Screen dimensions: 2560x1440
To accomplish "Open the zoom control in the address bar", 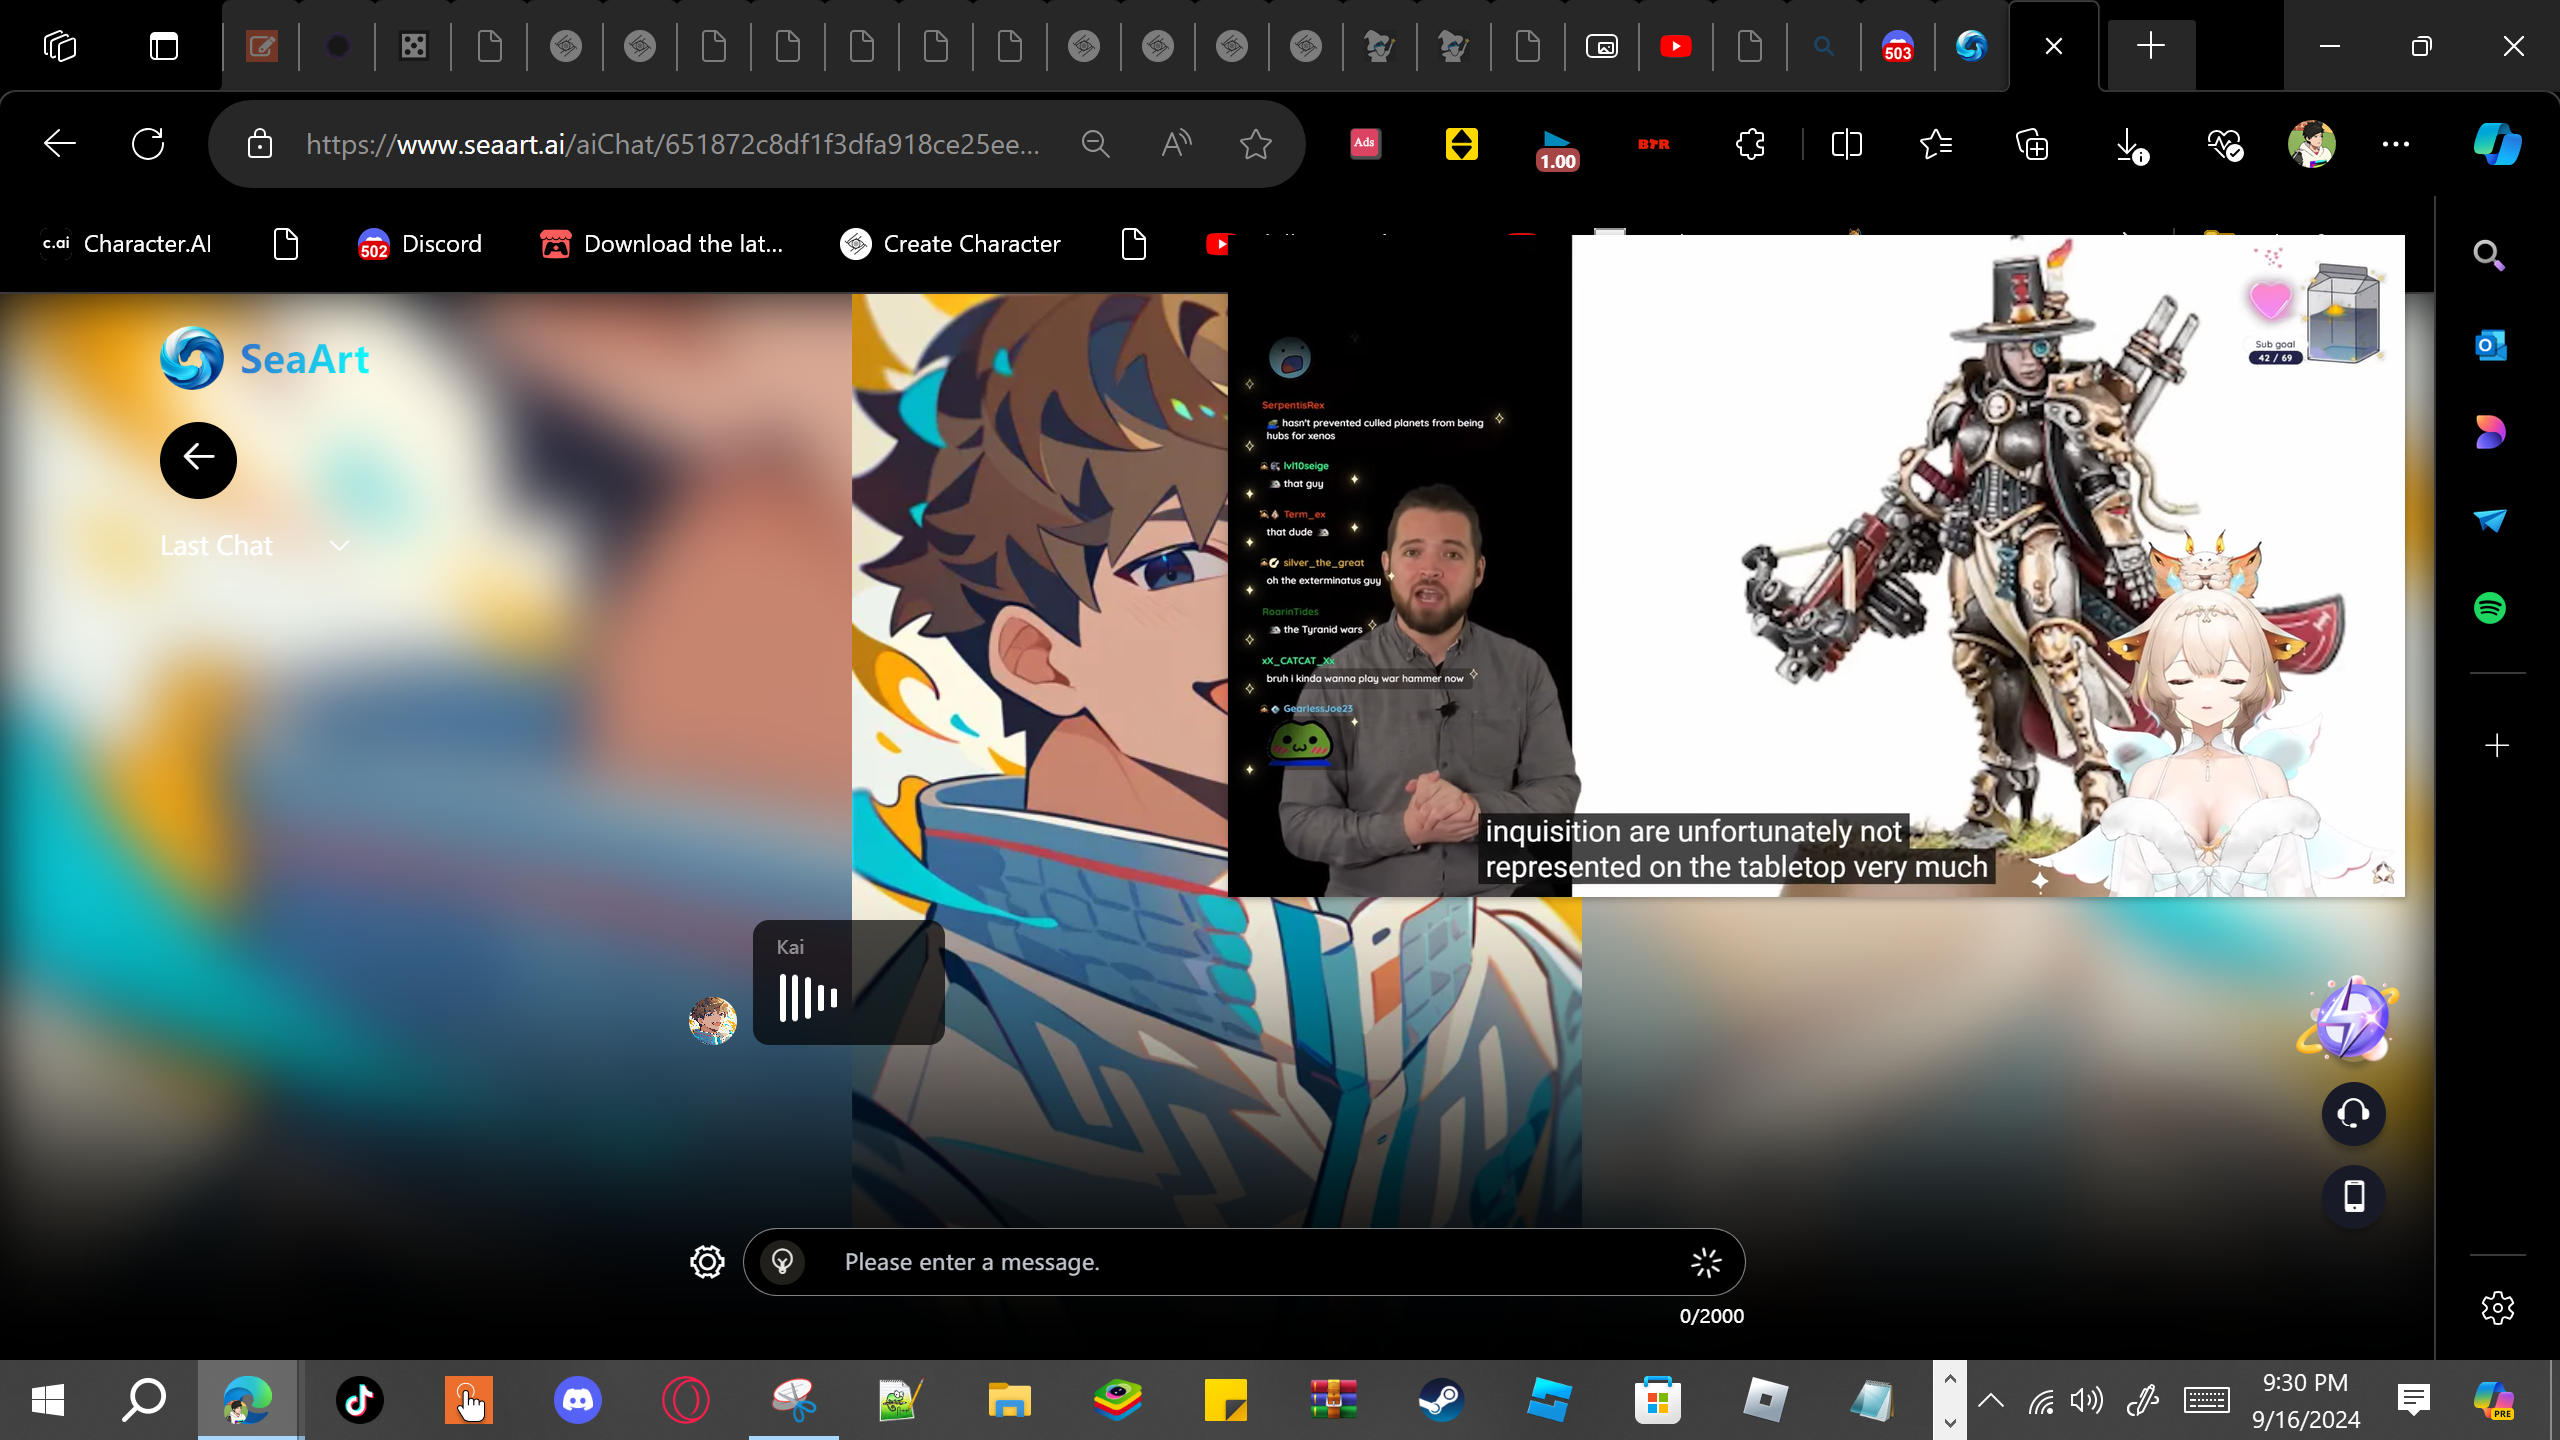I will (x=1096, y=144).
